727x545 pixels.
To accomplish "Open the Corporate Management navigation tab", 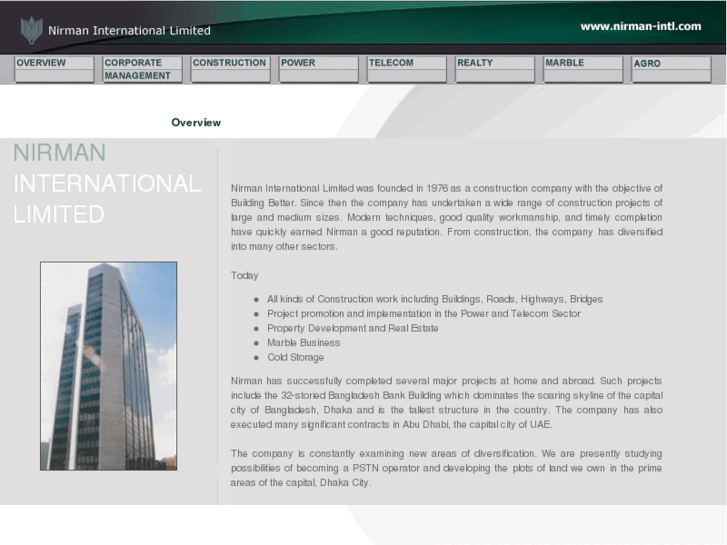I will click(142, 70).
